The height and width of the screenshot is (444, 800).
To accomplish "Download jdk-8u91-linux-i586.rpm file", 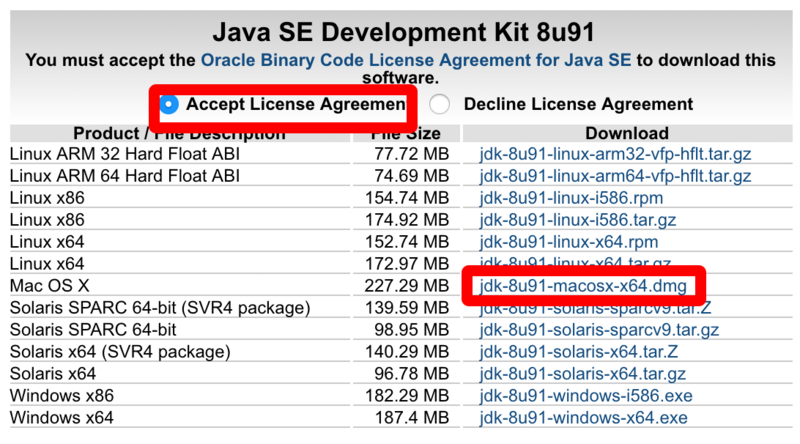I will [x=571, y=198].
